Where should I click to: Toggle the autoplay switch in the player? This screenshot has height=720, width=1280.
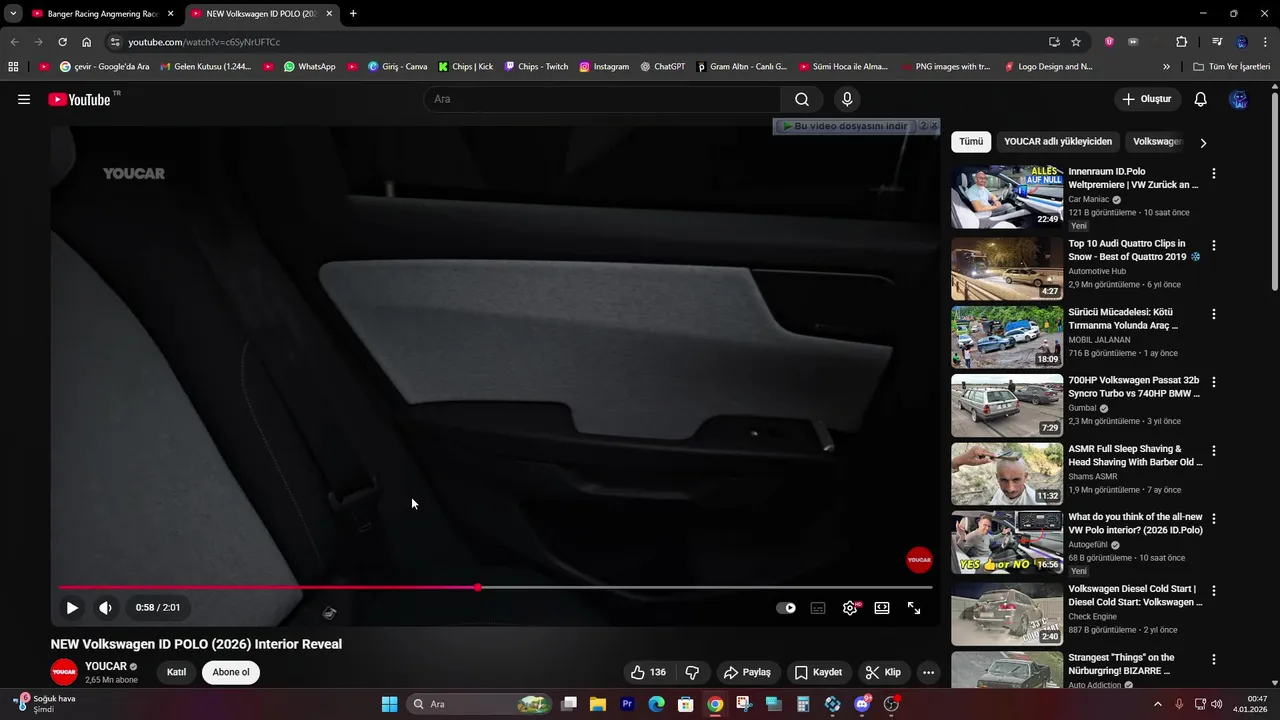point(786,607)
